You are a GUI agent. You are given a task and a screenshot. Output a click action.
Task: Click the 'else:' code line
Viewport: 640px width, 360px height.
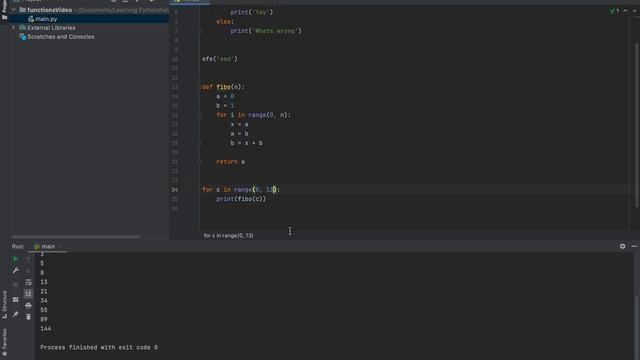[225, 22]
